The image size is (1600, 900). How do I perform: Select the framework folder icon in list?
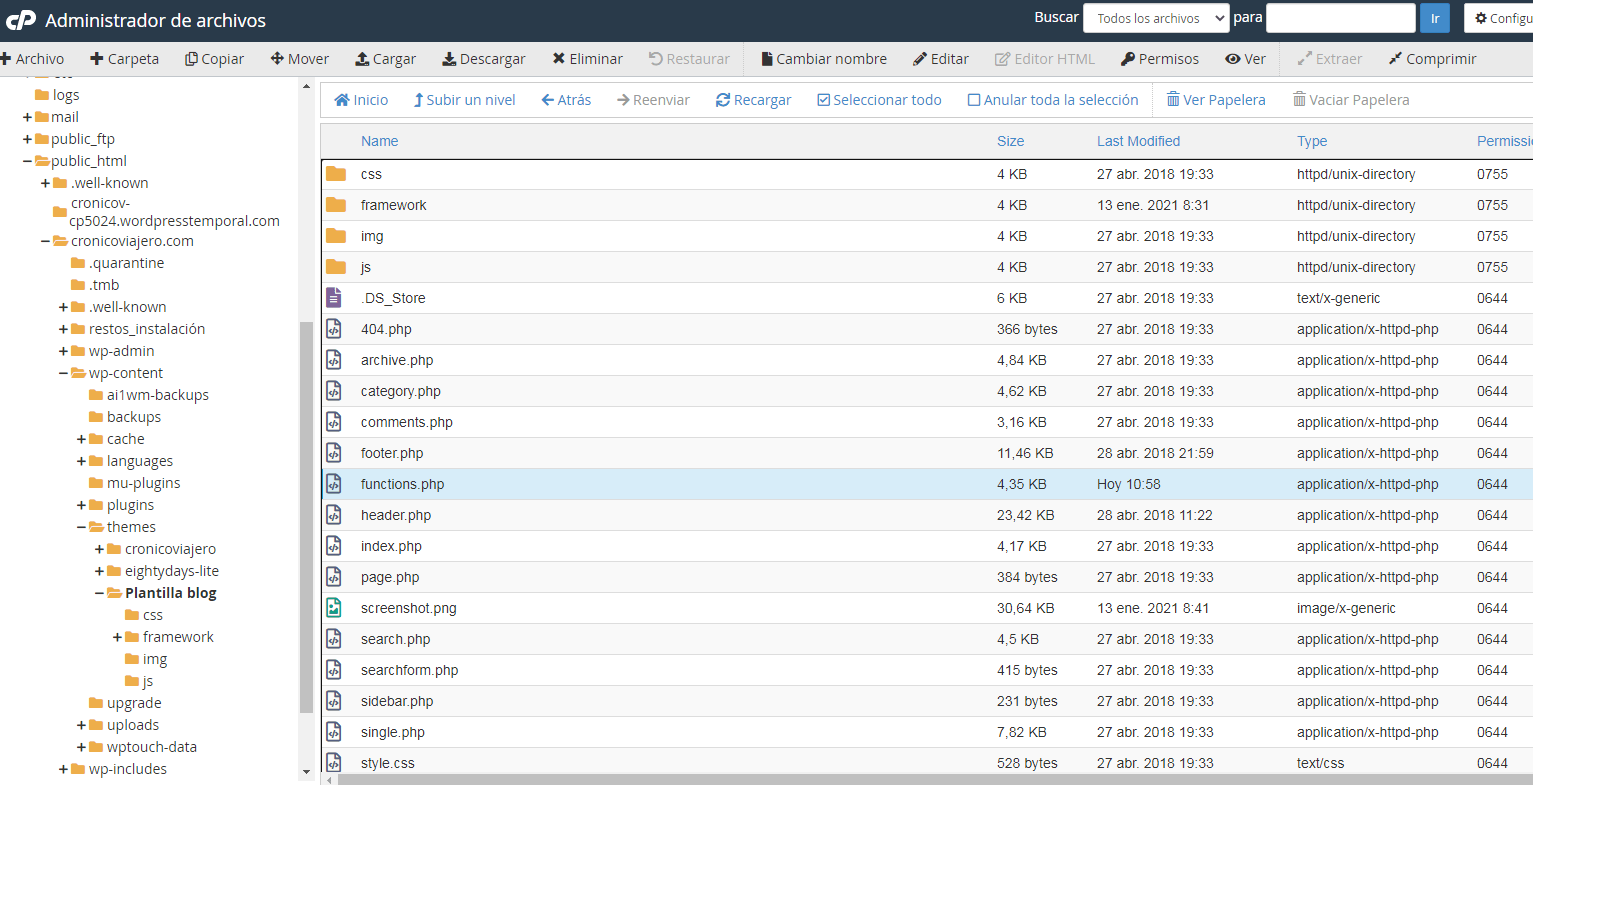click(336, 205)
